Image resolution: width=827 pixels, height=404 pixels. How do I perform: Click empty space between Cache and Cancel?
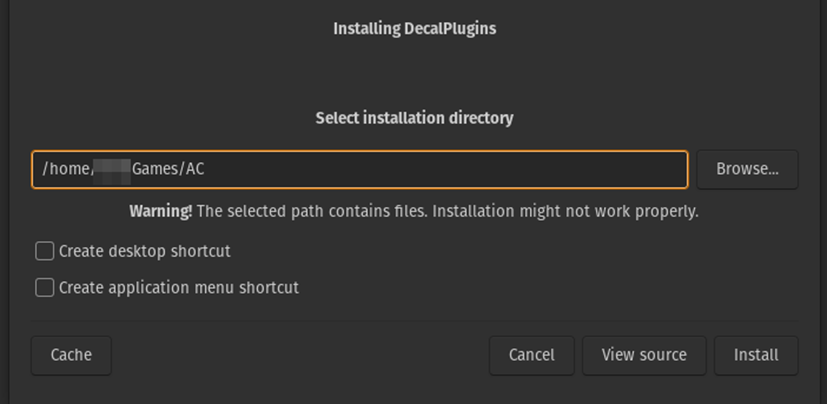pyautogui.click(x=300, y=355)
